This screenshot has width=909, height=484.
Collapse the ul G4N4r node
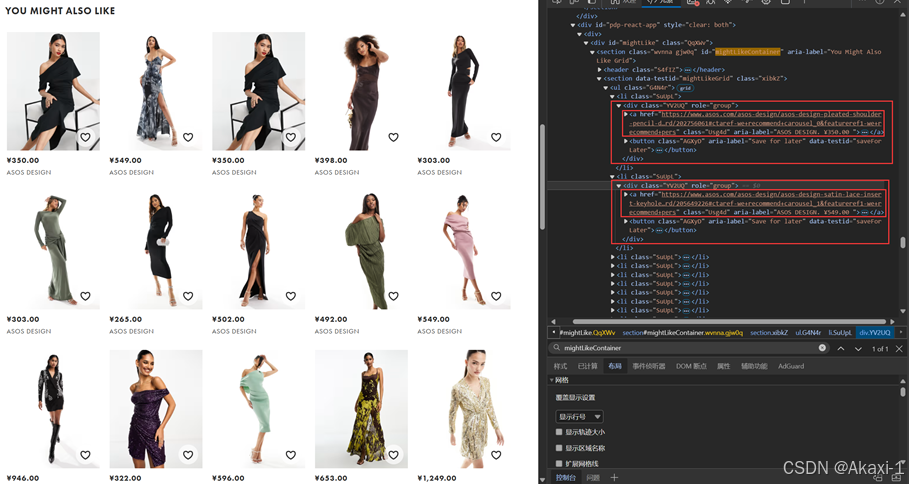click(x=606, y=88)
